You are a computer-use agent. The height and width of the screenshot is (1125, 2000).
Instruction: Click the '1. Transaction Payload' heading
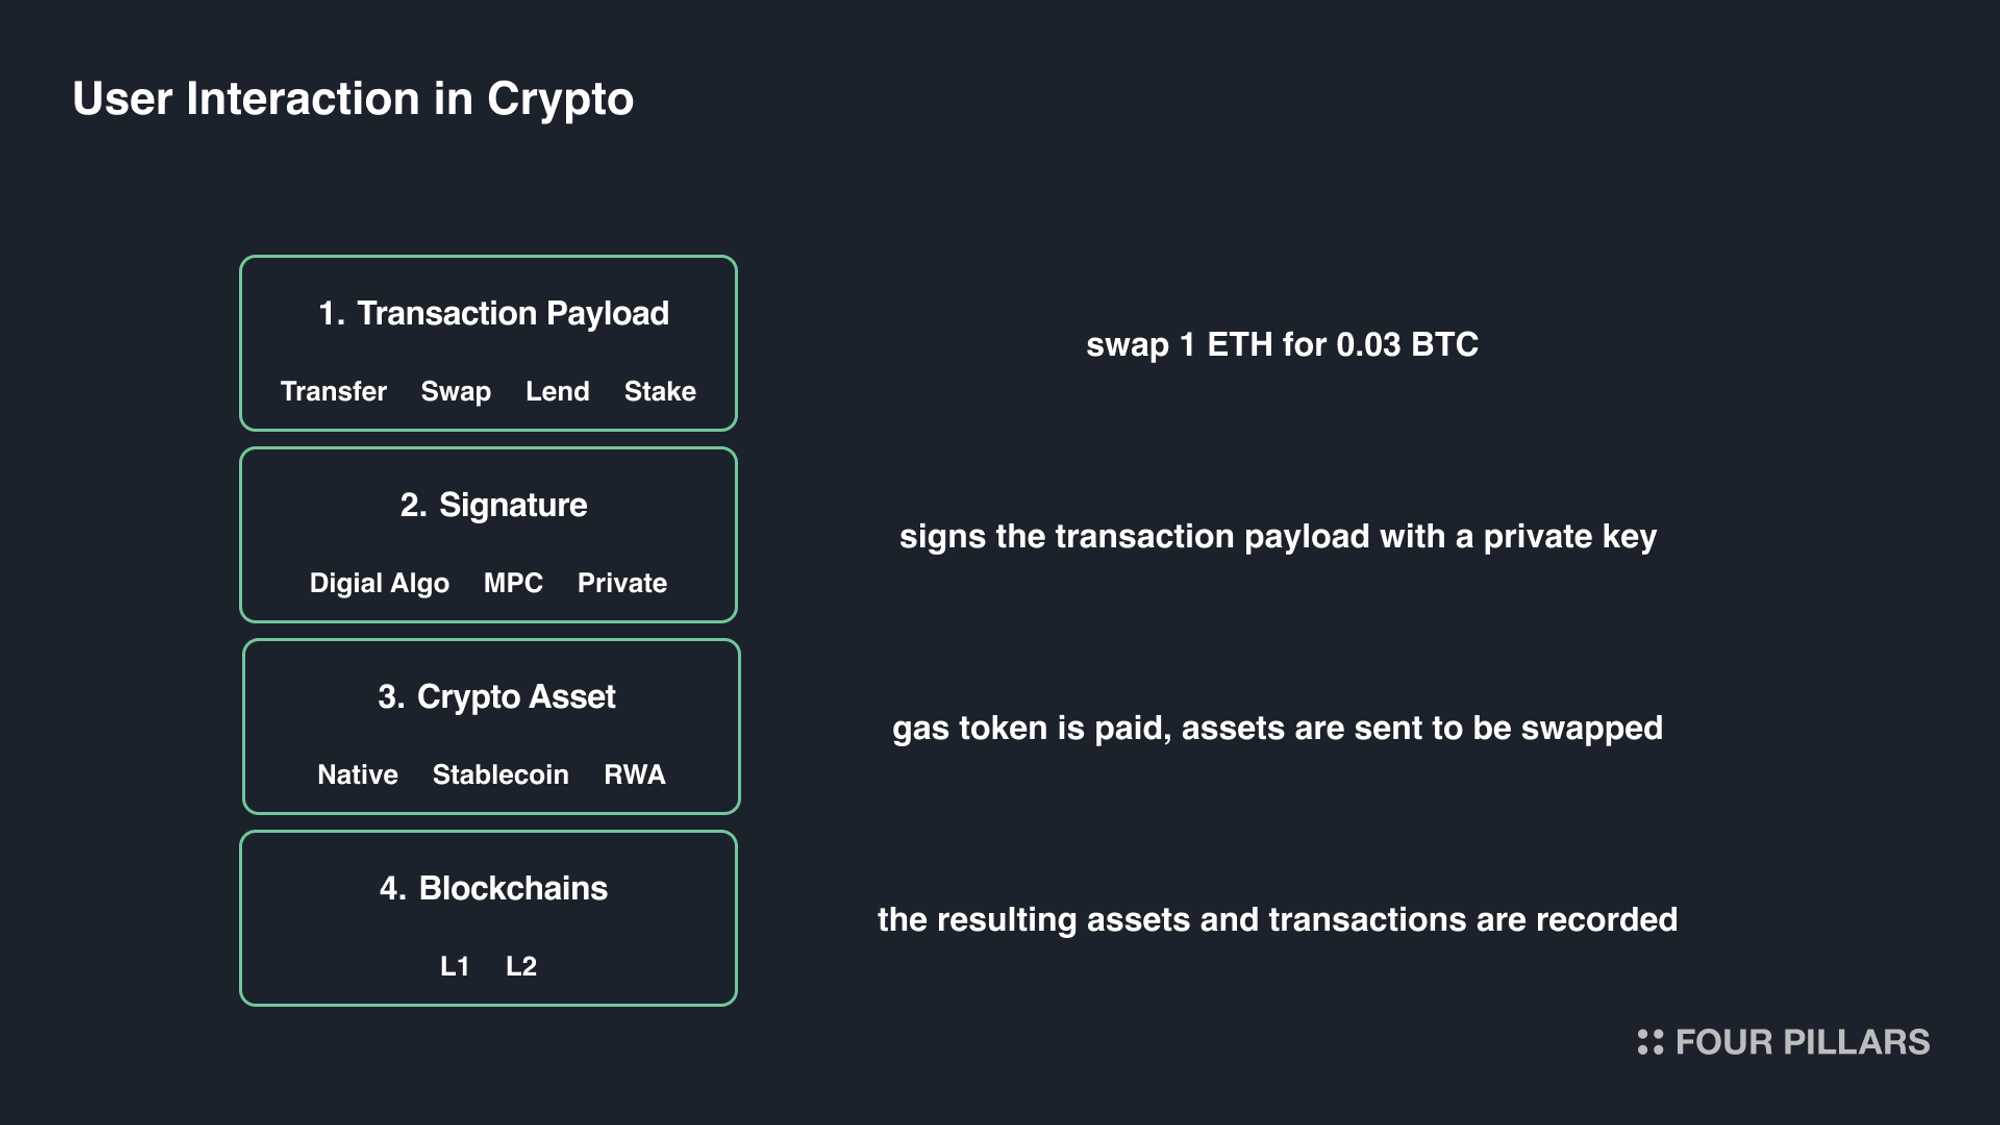click(493, 314)
